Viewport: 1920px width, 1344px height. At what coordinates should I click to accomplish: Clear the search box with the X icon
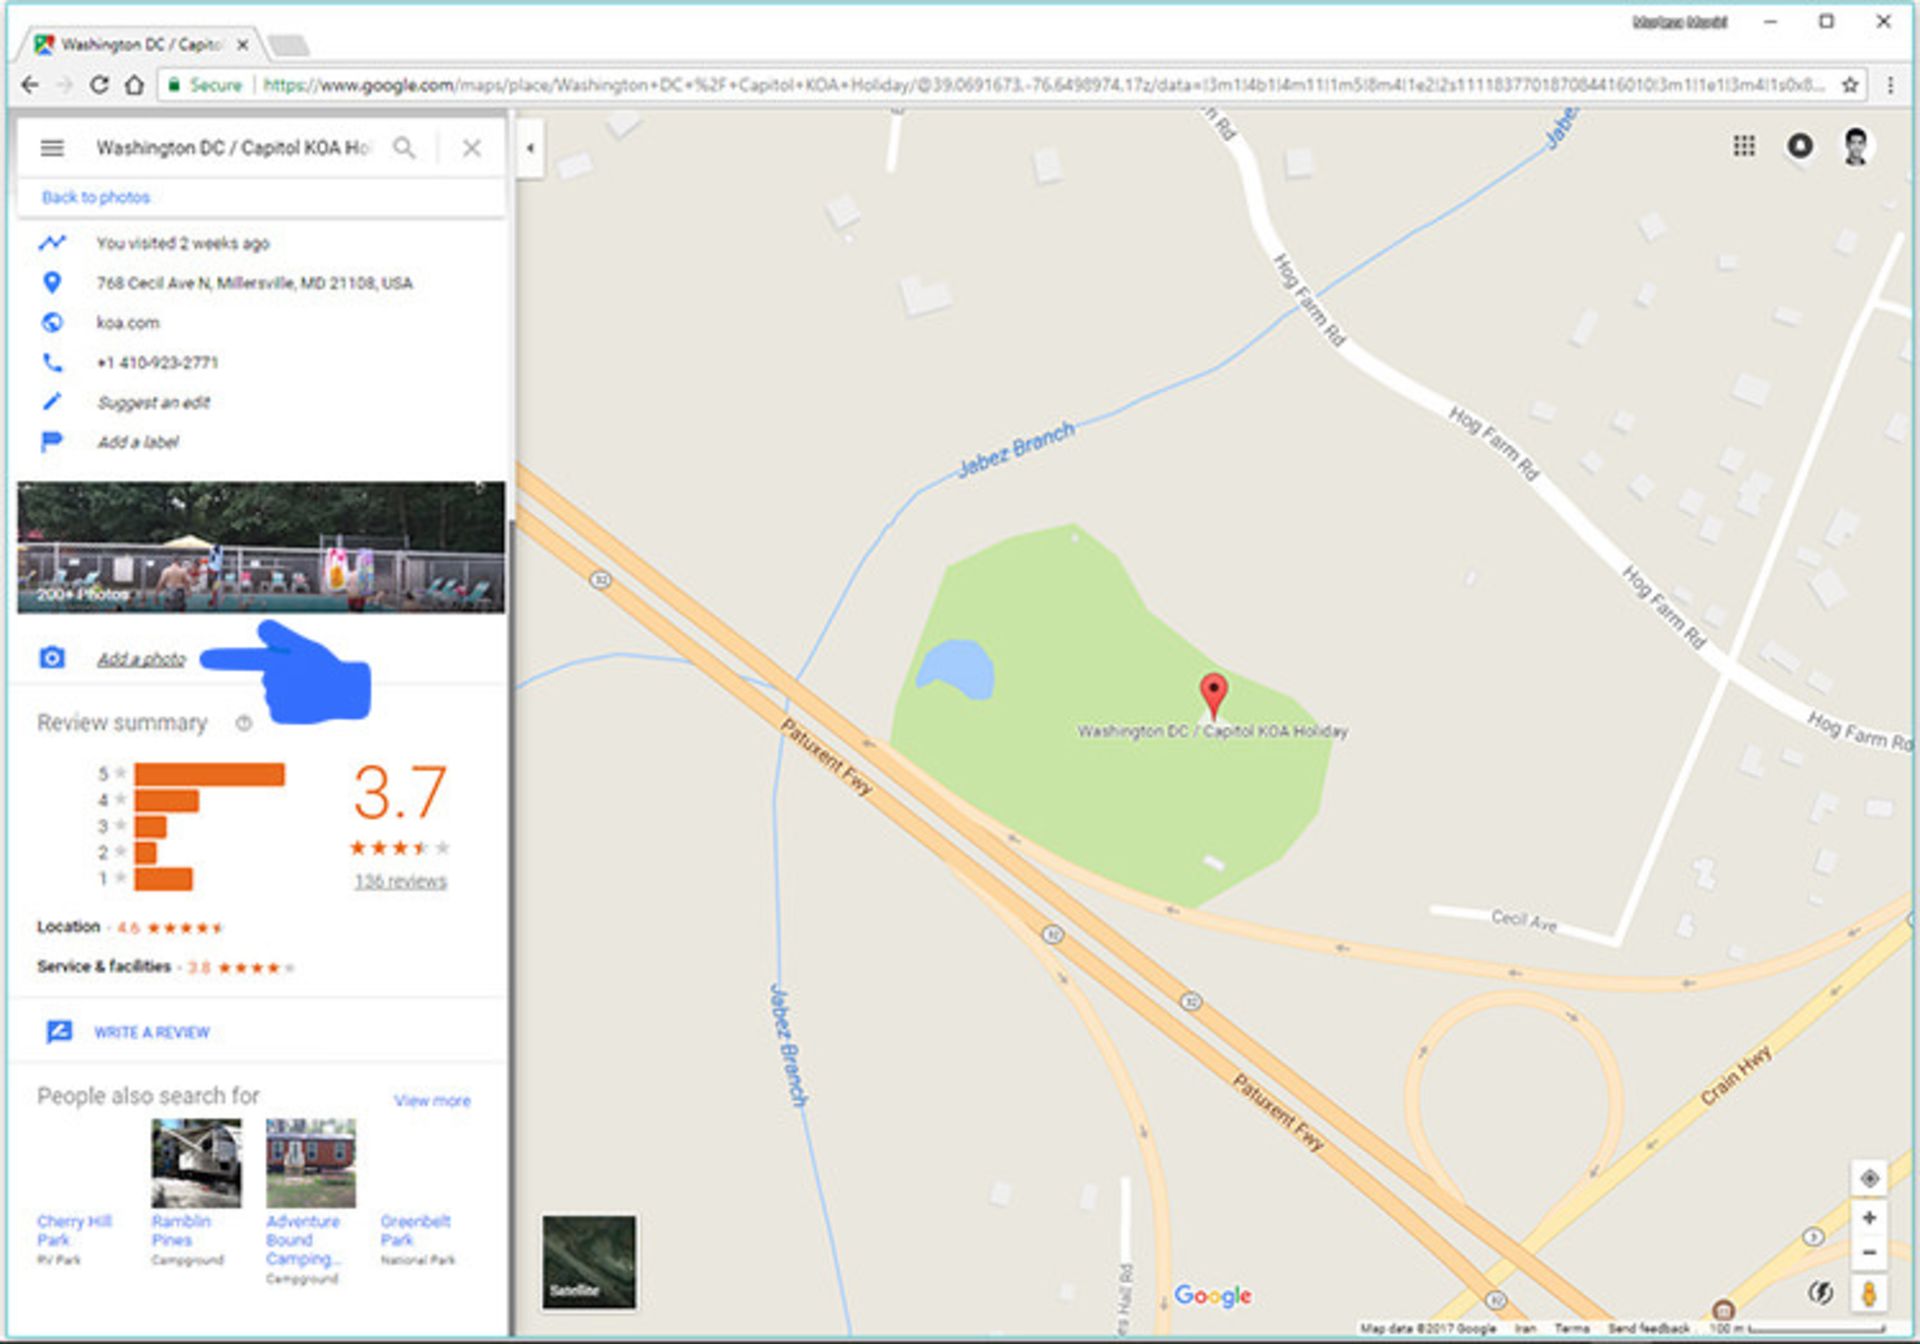tap(471, 148)
